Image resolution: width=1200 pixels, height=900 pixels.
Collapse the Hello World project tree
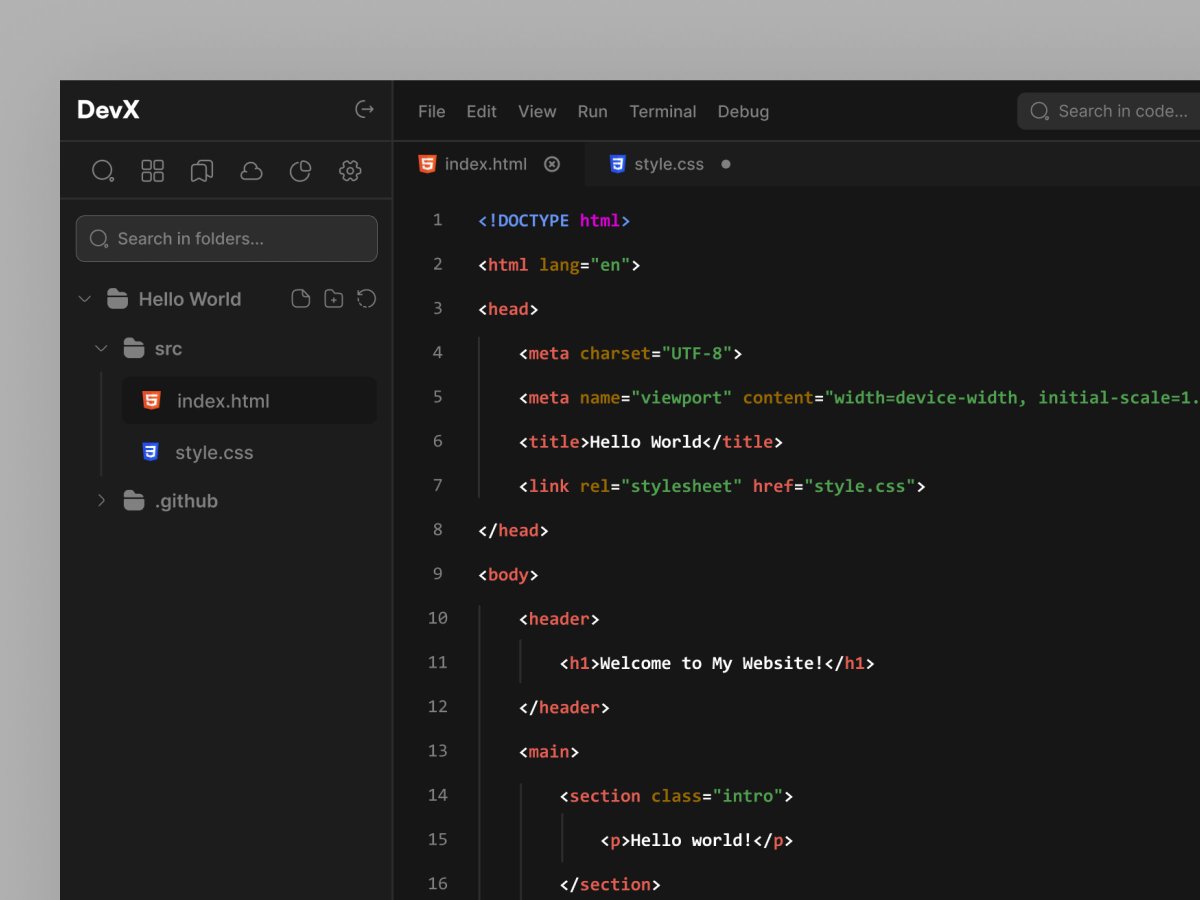click(x=85, y=298)
